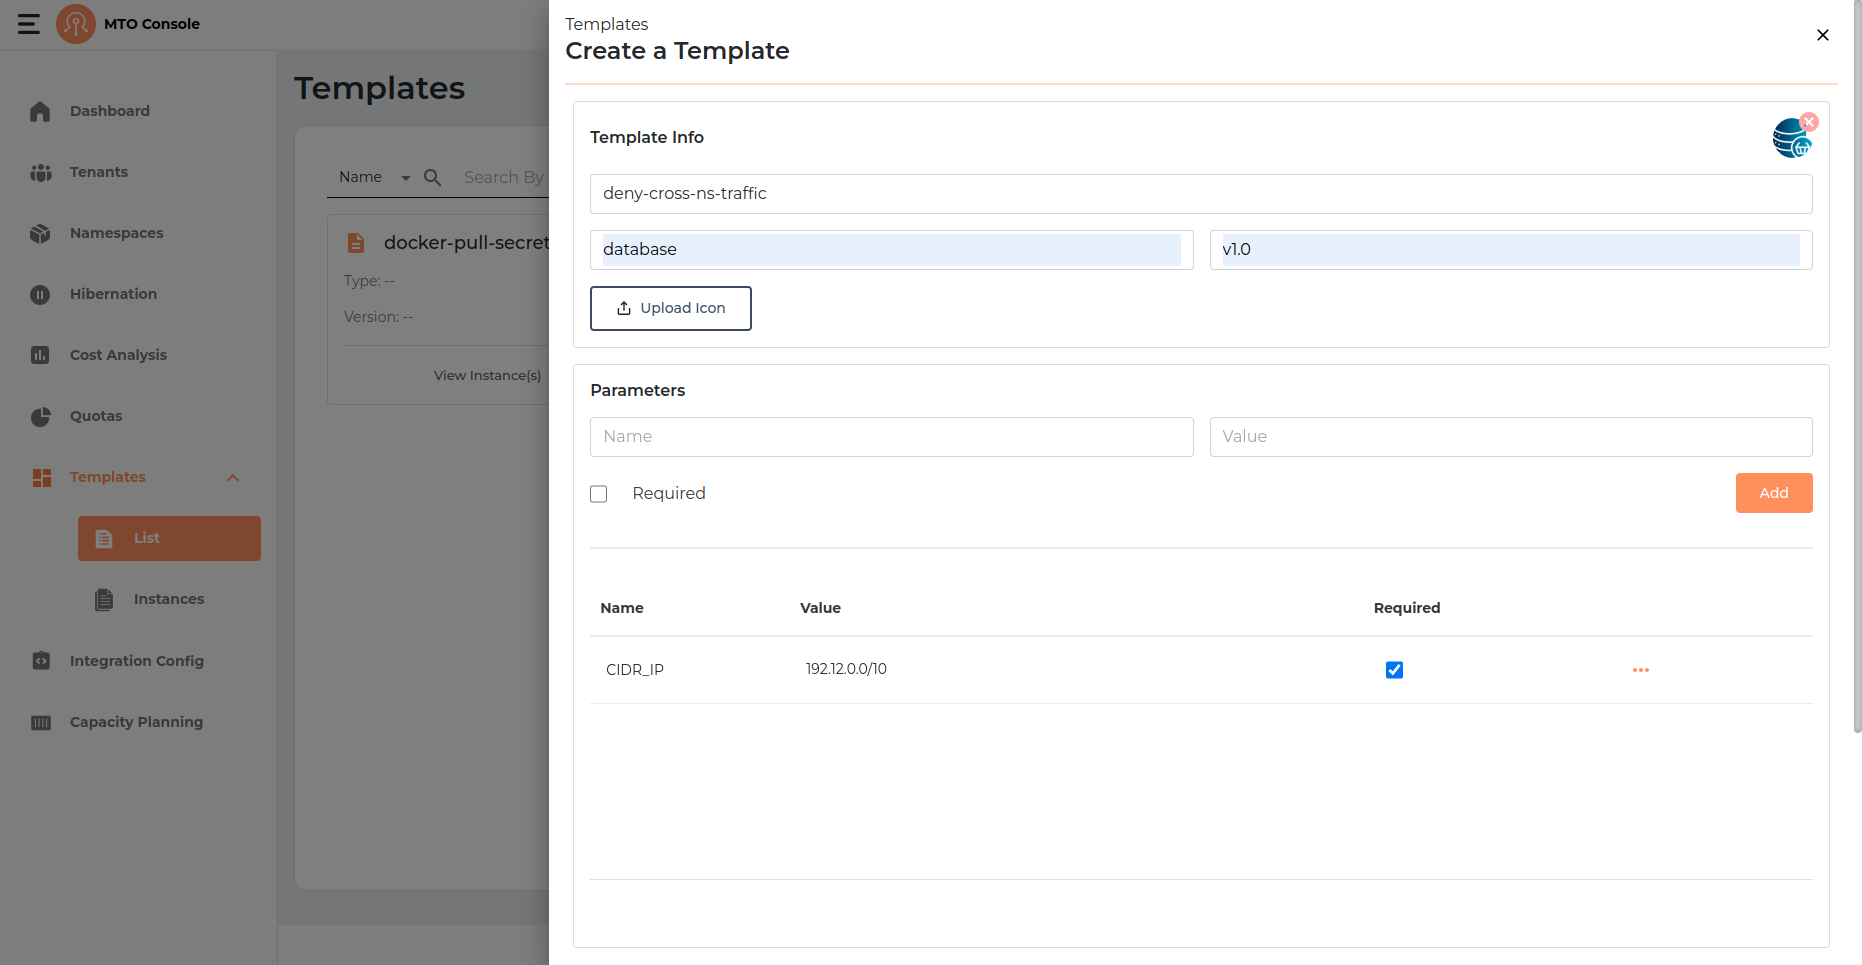Screen dimensions: 1862x965
Task: Click the MTO Console logo
Action: point(76,24)
